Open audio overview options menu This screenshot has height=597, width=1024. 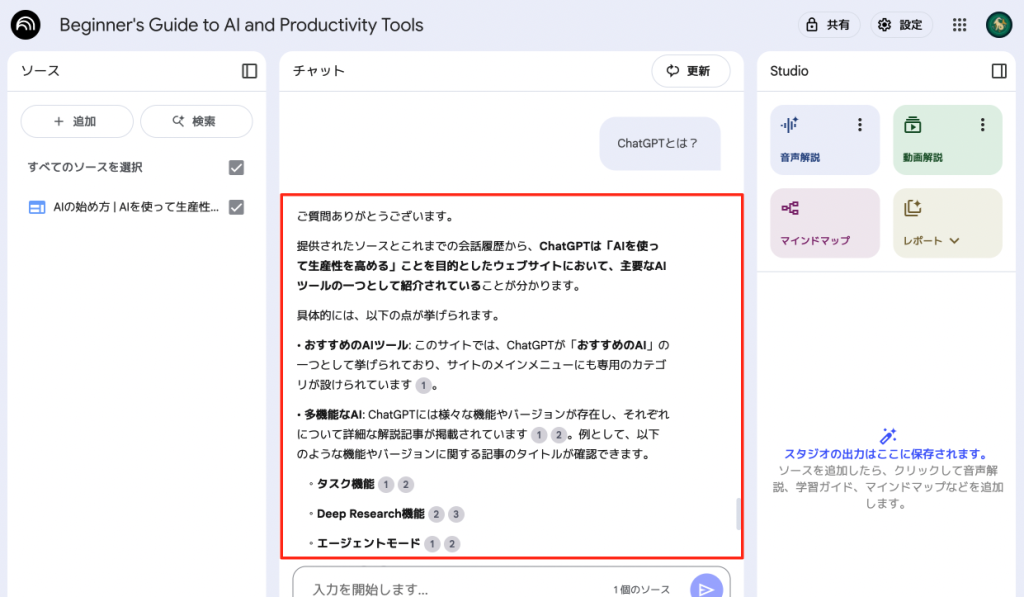[859, 125]
